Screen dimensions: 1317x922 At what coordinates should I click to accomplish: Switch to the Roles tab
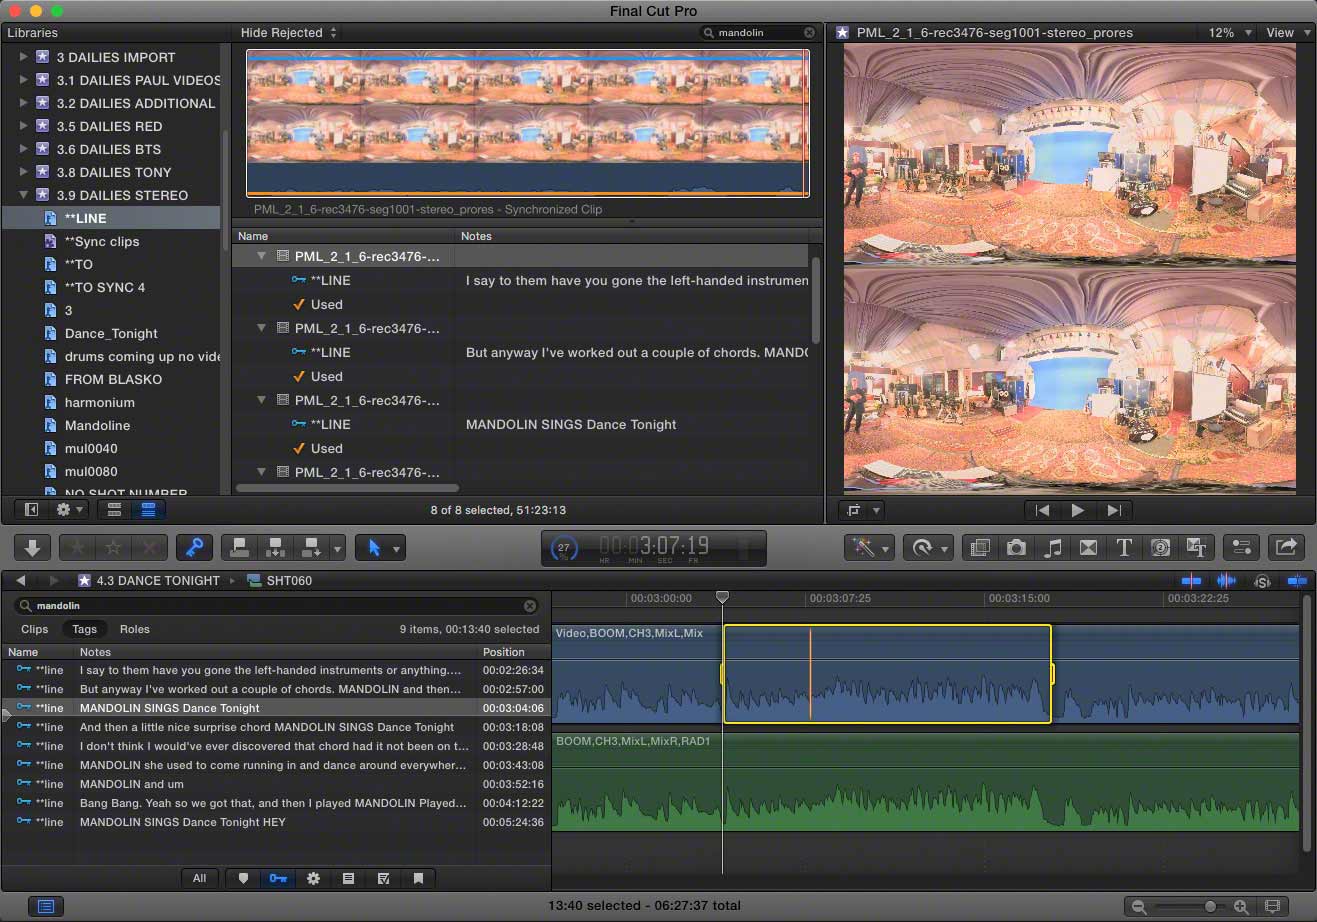point(135,629)
